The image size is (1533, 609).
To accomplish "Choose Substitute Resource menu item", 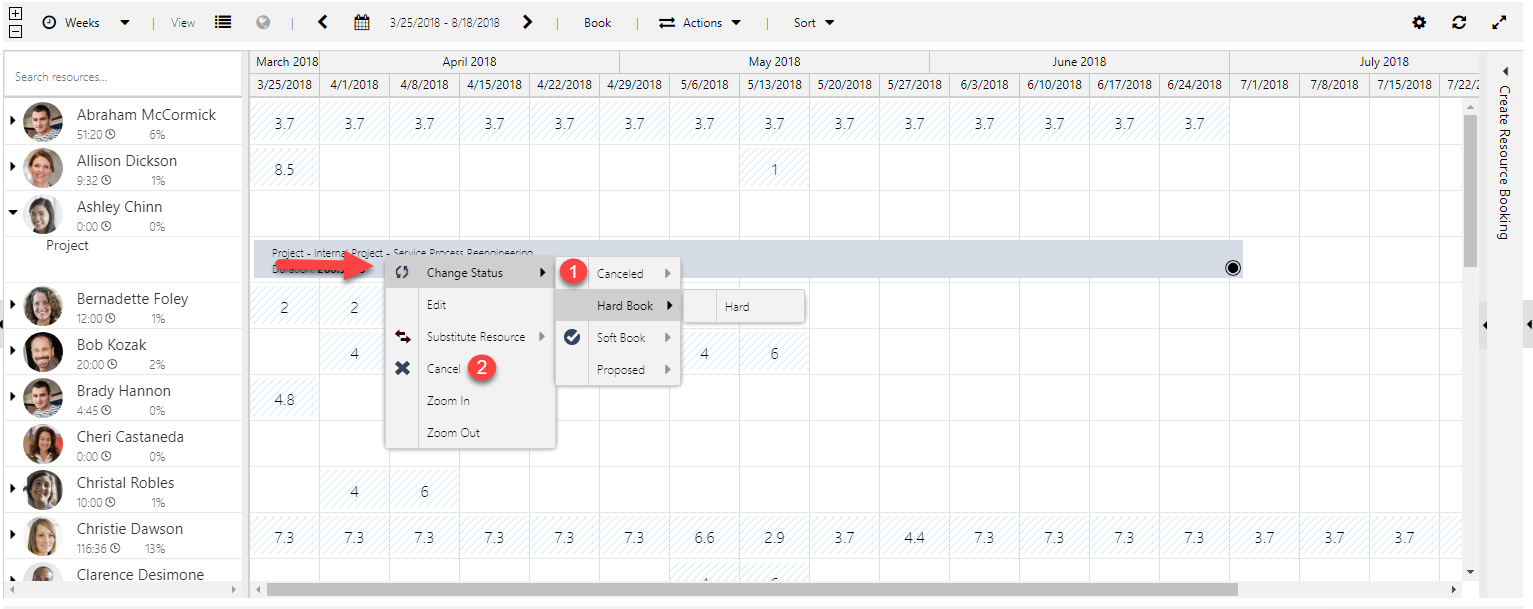I will pos(475,337).
